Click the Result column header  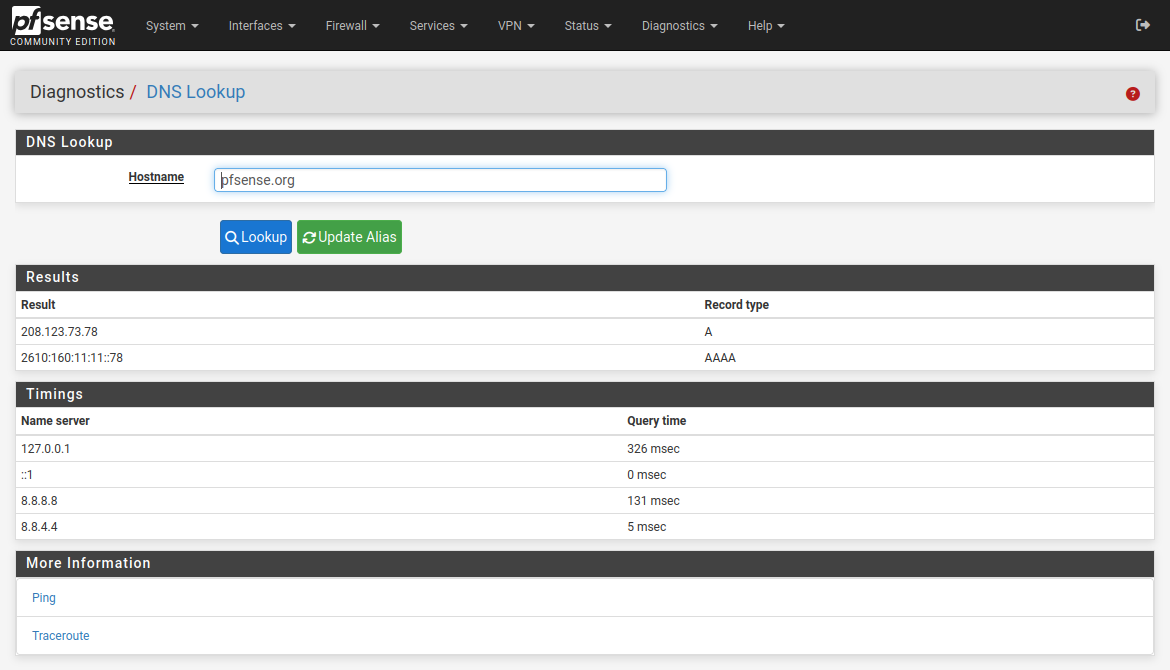click(x=38, y=304)
